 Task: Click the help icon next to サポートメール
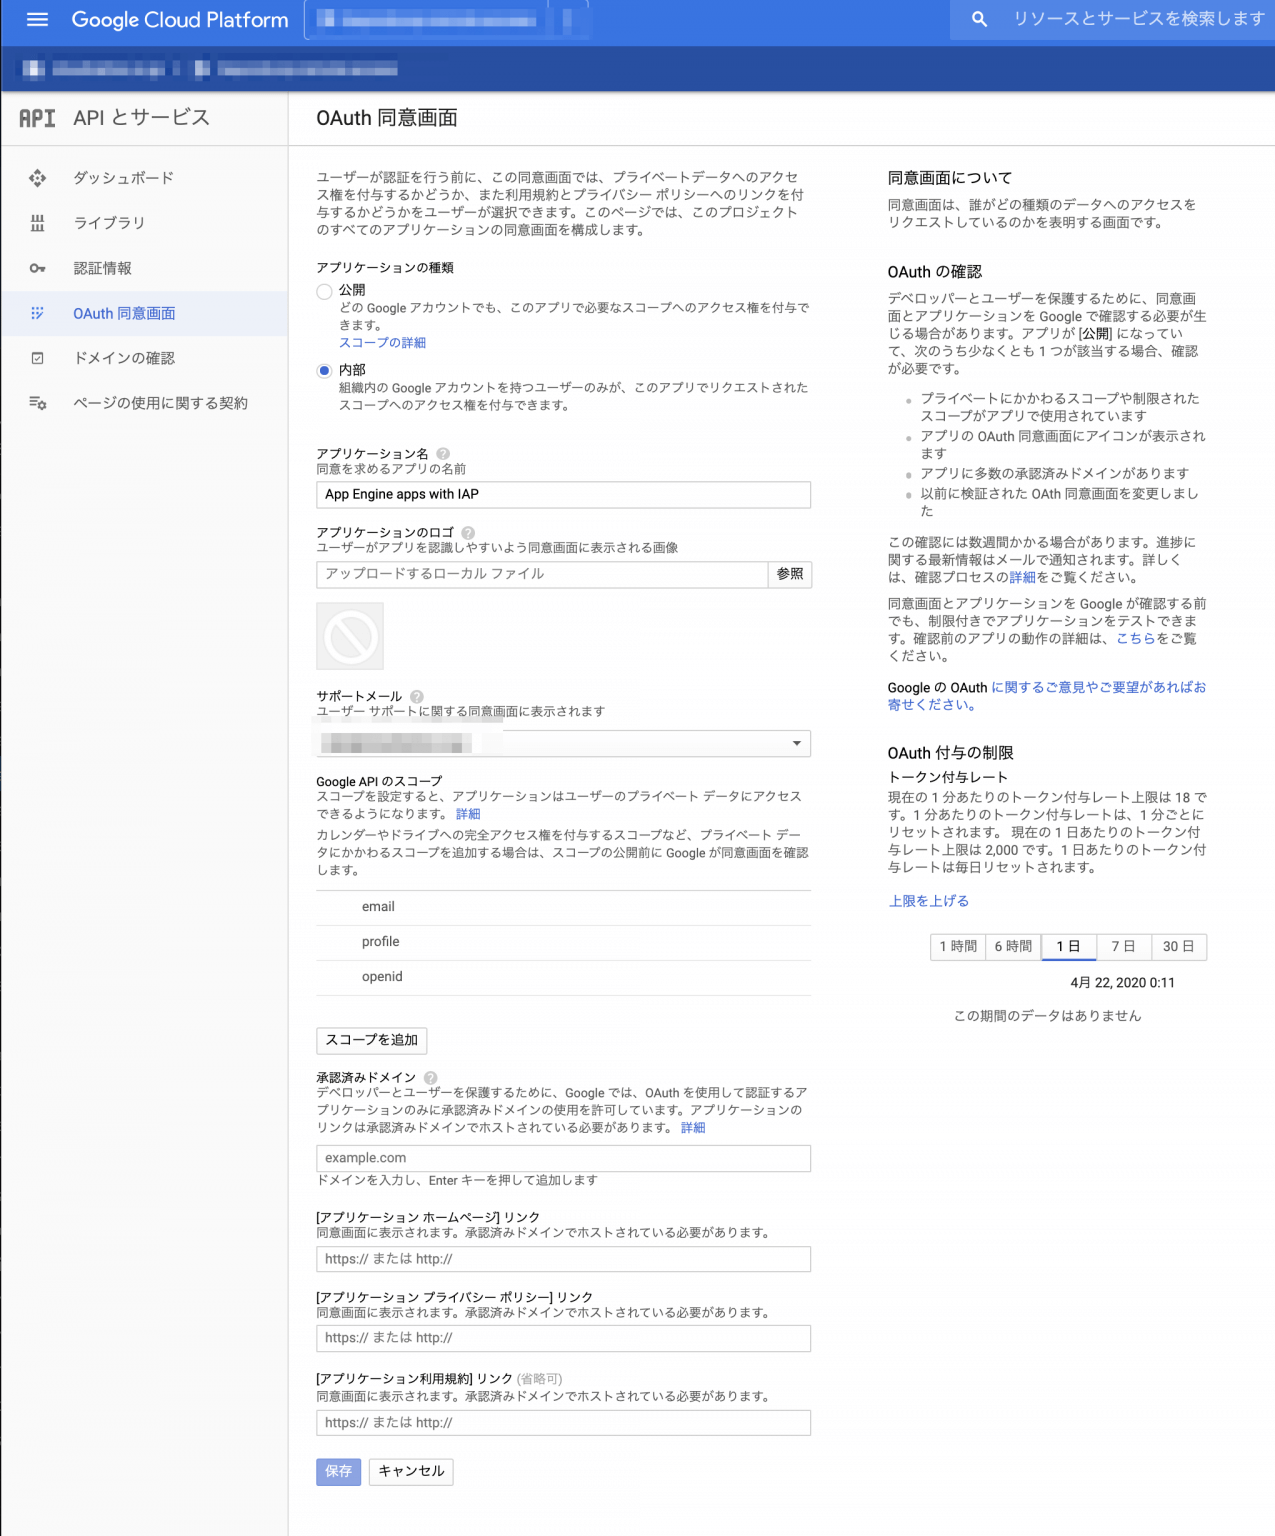[416, 695]
